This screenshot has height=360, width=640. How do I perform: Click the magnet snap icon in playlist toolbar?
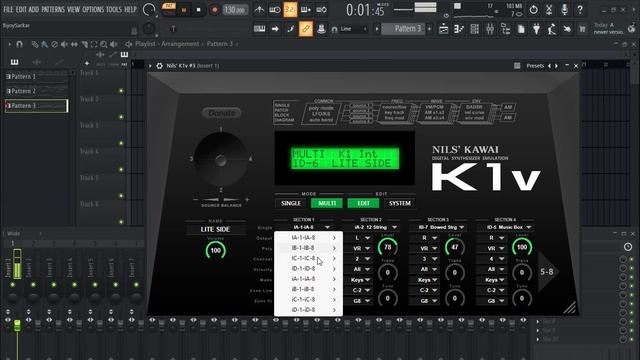(19, 44)
